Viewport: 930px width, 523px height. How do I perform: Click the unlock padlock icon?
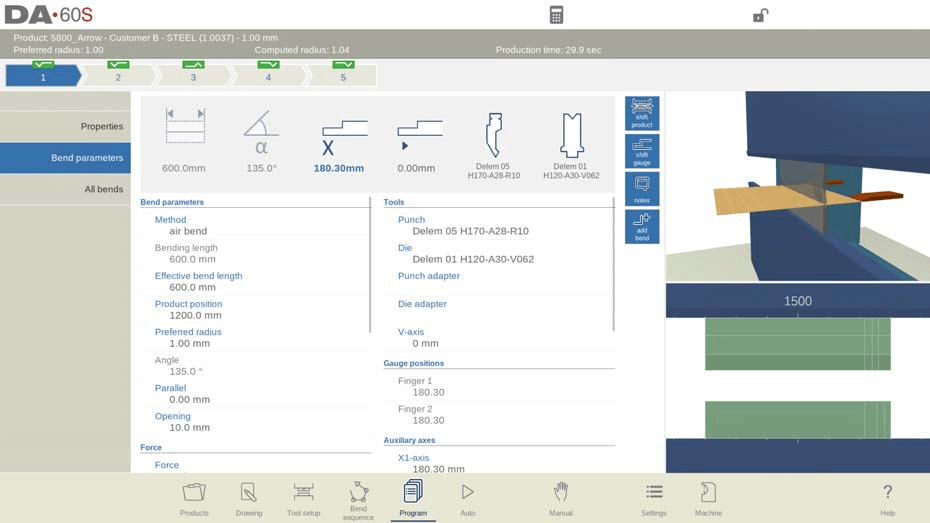tap(760, 15)
